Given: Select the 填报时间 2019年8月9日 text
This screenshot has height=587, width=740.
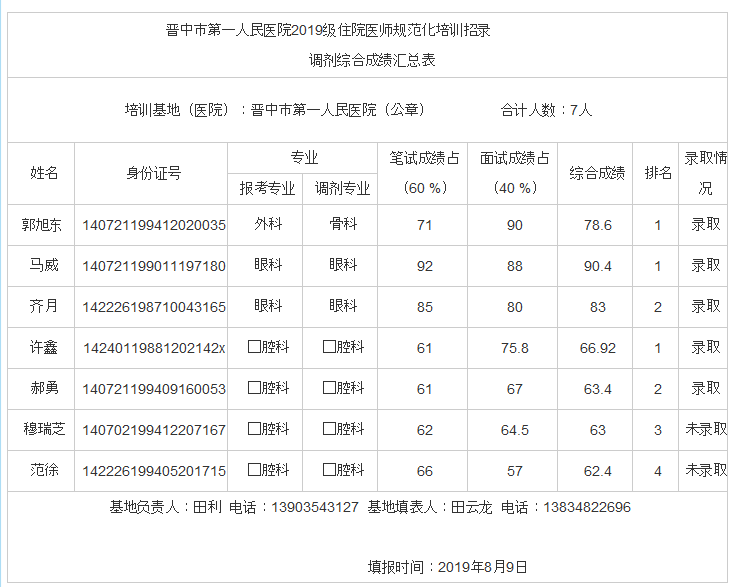Looking at the screenshot, I should tap(447, 567).
